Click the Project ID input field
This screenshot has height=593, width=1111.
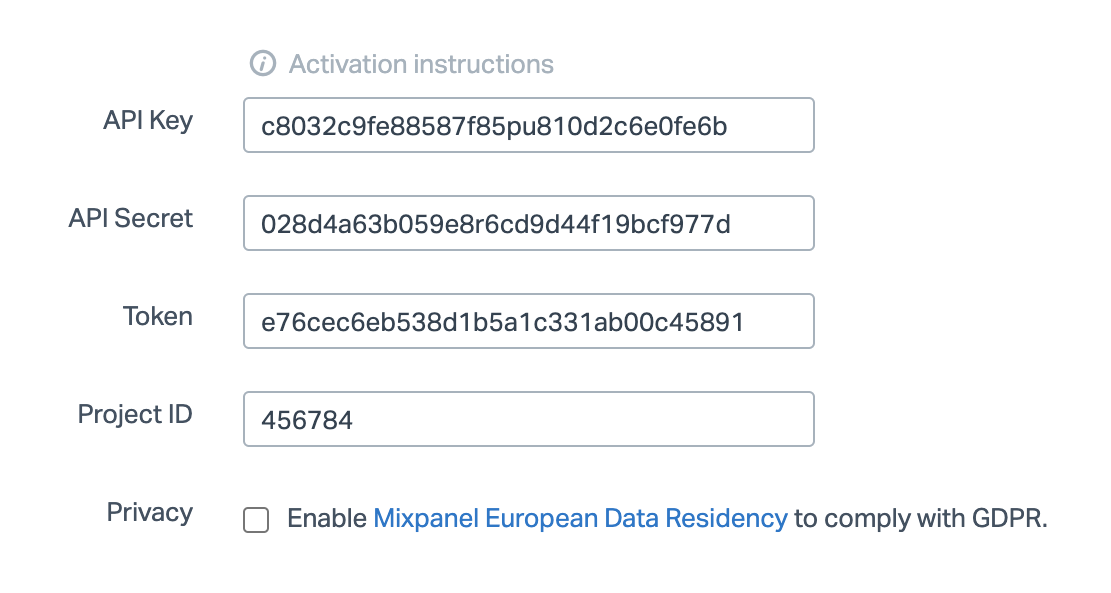pos(528,419)
